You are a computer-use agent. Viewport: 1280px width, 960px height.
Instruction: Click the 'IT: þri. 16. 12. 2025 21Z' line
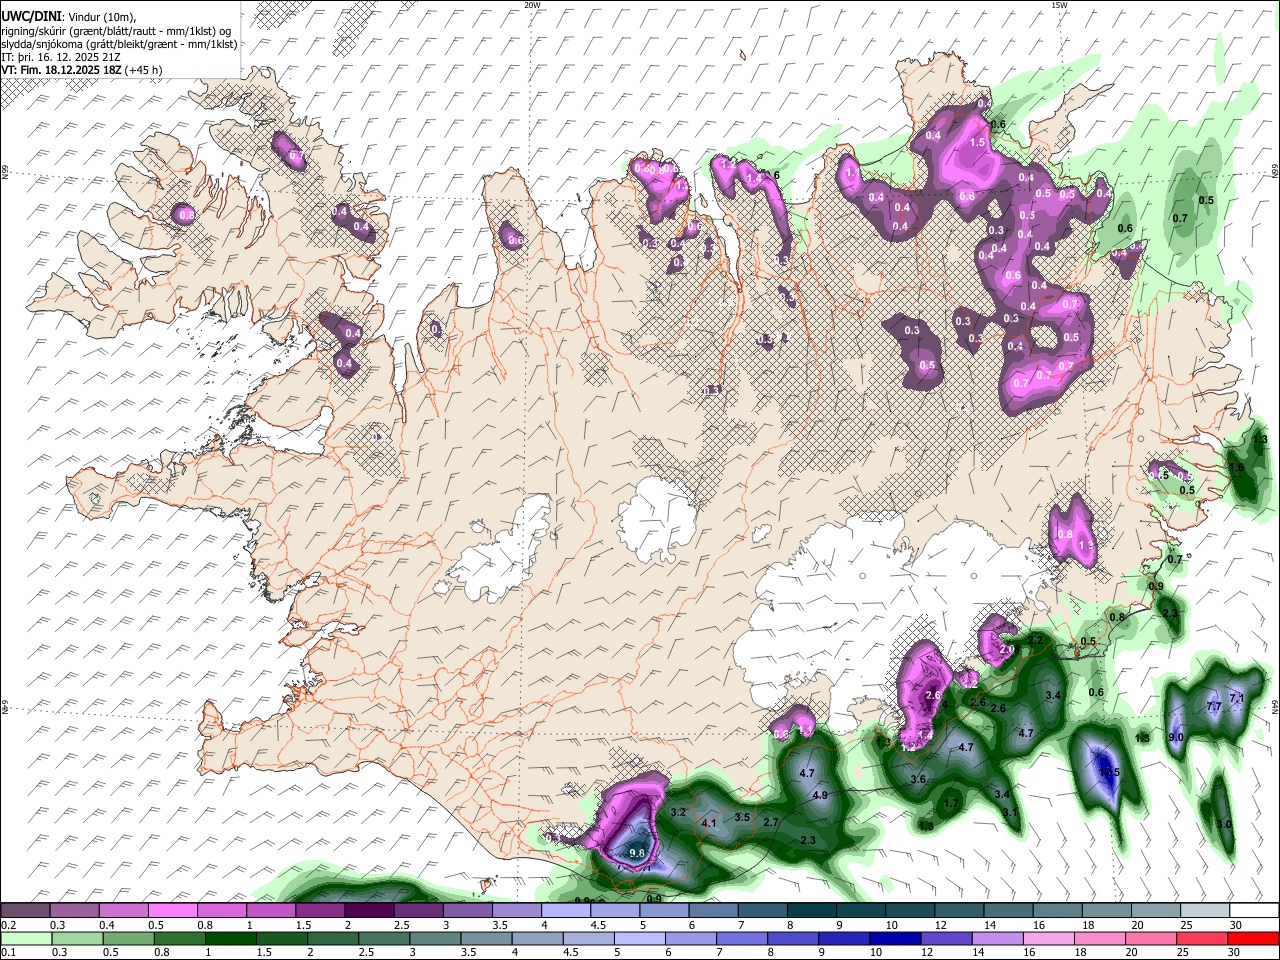click(62, 57)
